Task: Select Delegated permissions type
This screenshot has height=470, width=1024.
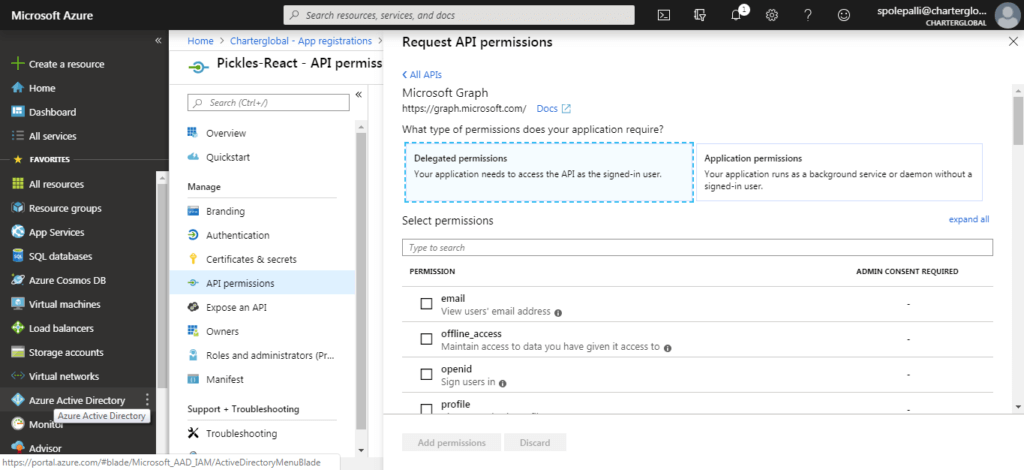Action: (548, 172)
